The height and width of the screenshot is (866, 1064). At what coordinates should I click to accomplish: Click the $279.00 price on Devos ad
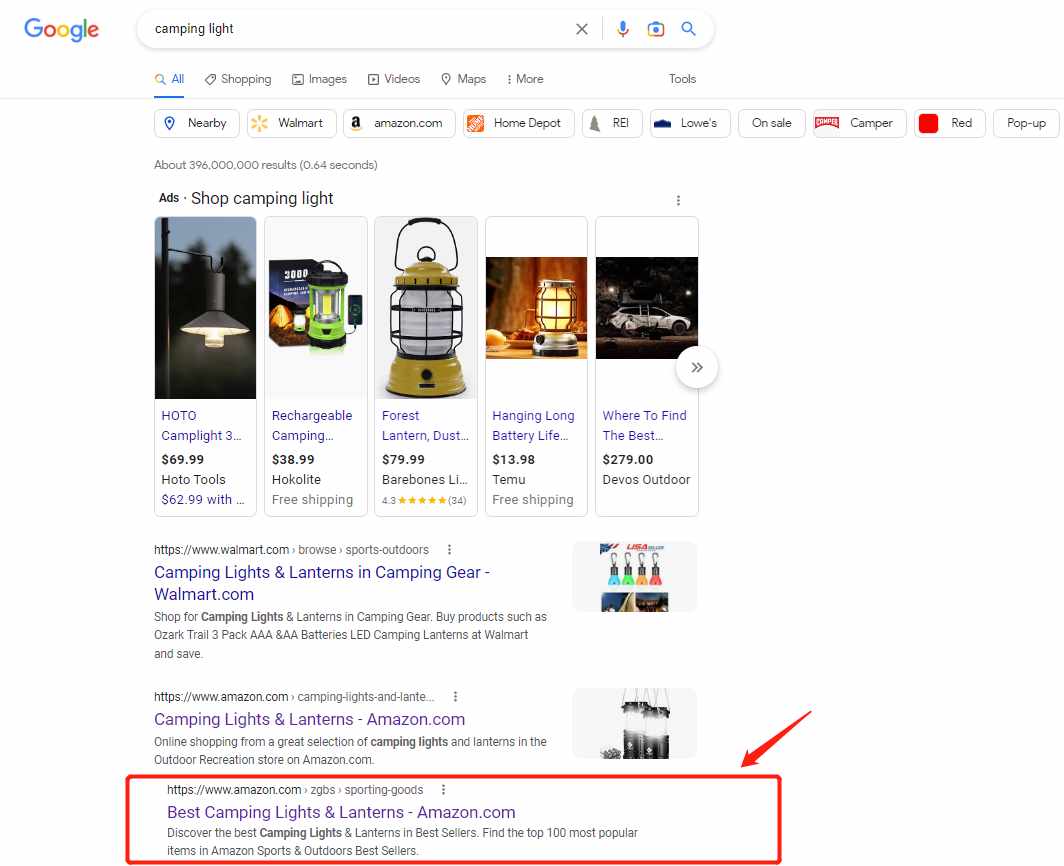(x=628, y=459)
